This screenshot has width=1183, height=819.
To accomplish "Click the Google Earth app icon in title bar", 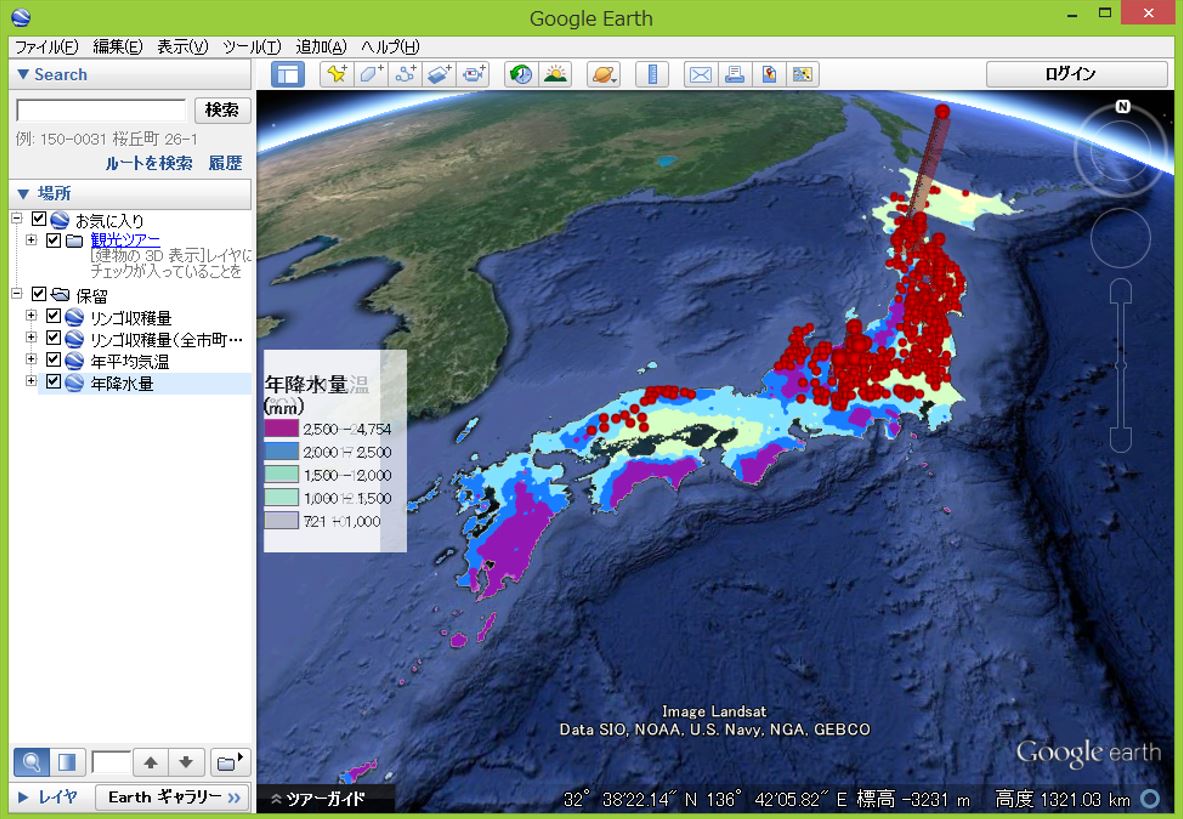I will 21,17.
